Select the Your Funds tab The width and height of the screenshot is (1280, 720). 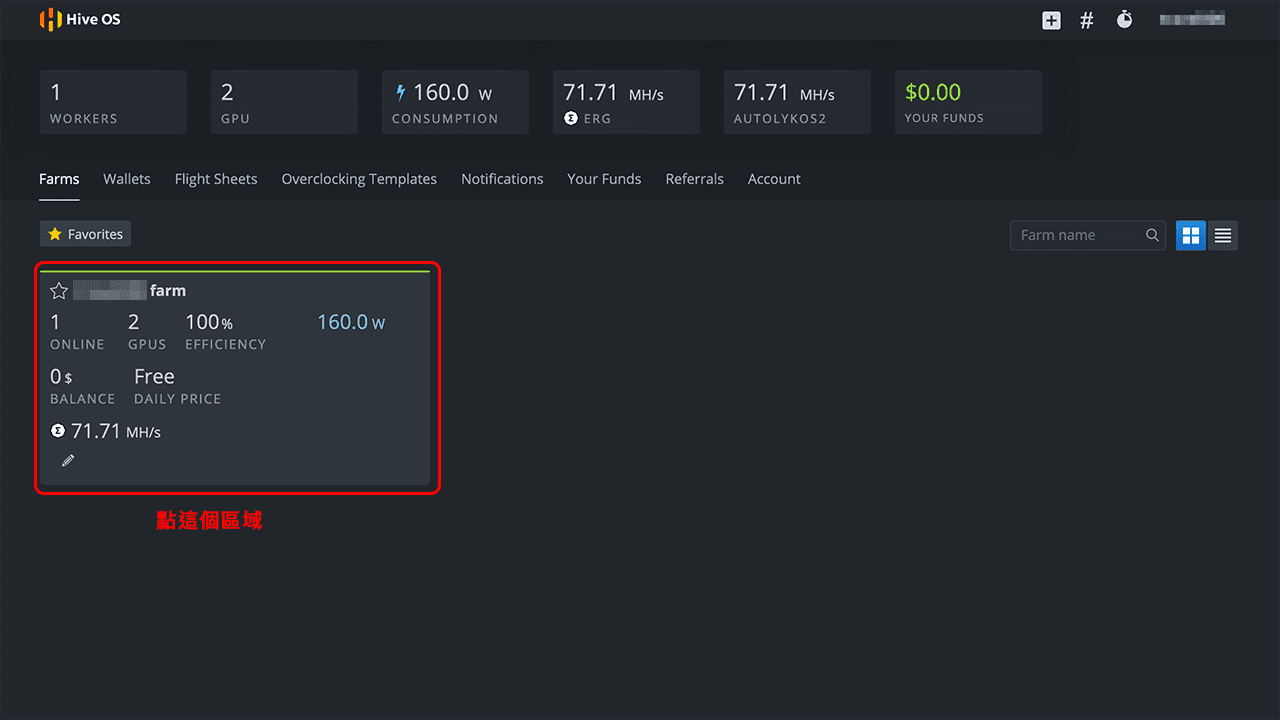click(x=604, y=179)
